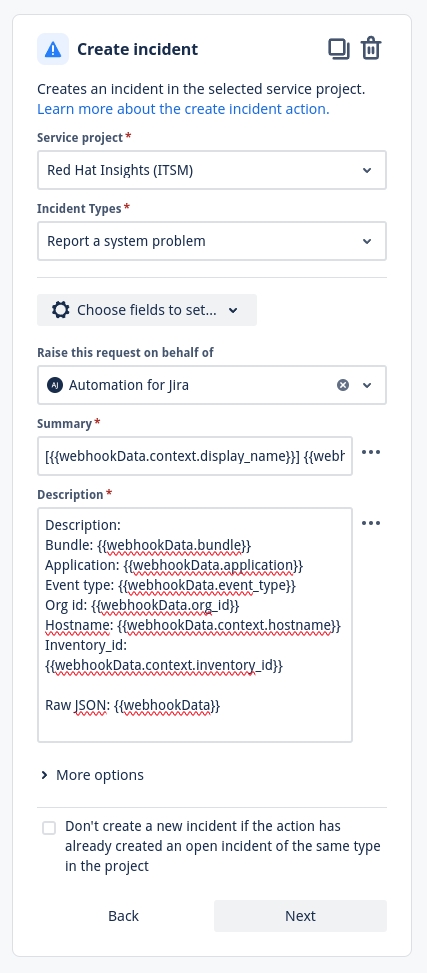Delete the Create incident action with trash icon
The height and width of the screenshot is (973, 427).
[x=371, y=49]
